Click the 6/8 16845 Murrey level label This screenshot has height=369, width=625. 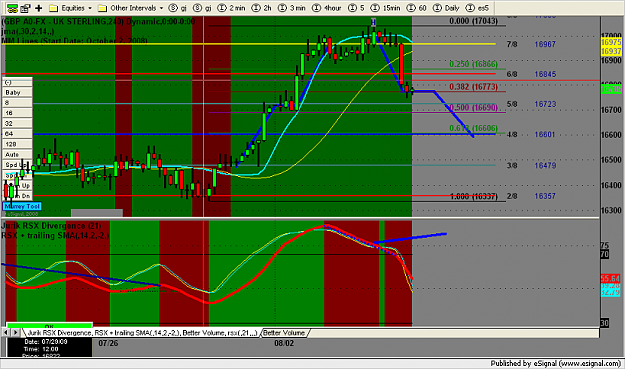531,74
